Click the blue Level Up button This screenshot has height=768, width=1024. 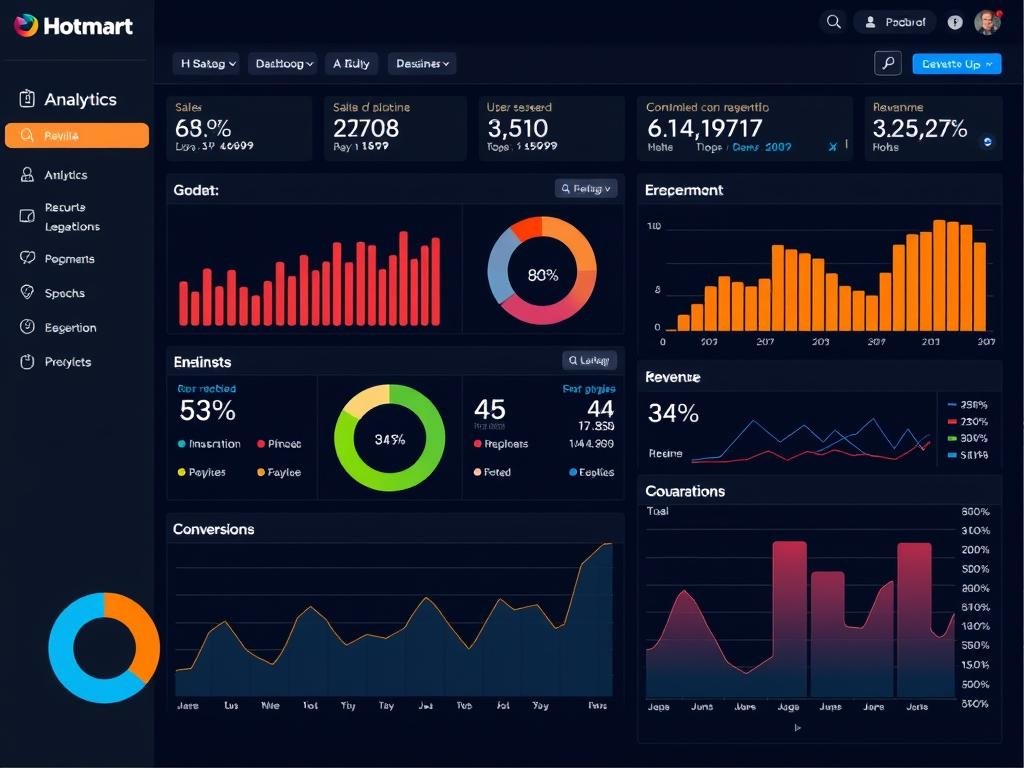pos(956,63)
